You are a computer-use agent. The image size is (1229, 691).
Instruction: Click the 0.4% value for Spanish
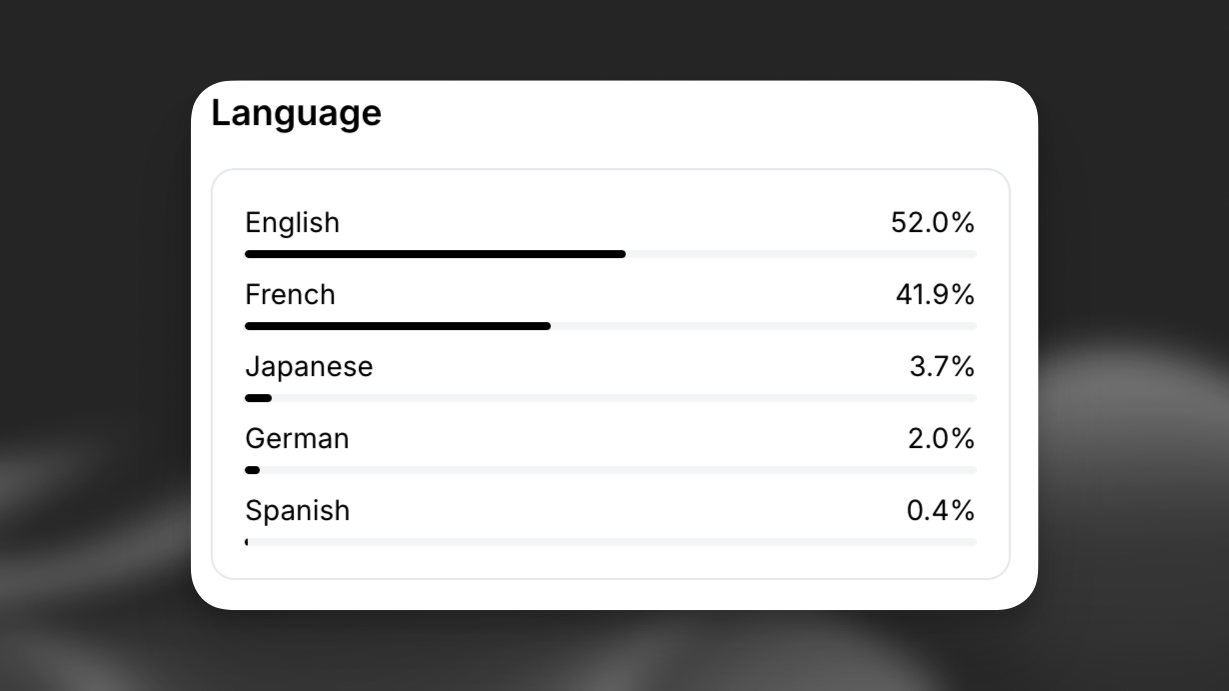click(x=945, y=511)
